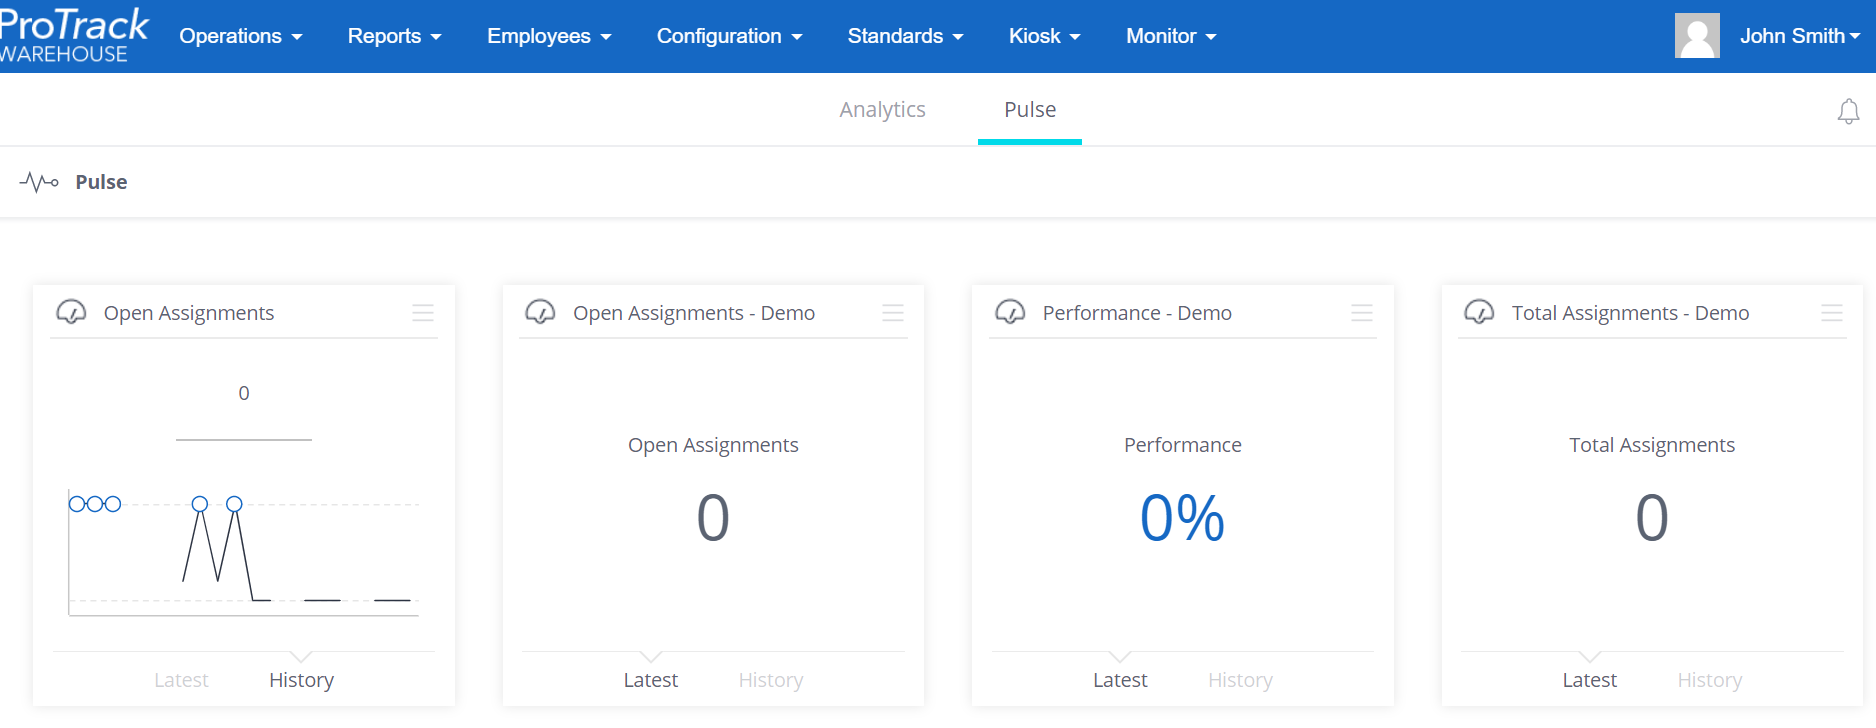
Task: Expand the Configuration dropdown menu
Action: [x=729, y=36]
